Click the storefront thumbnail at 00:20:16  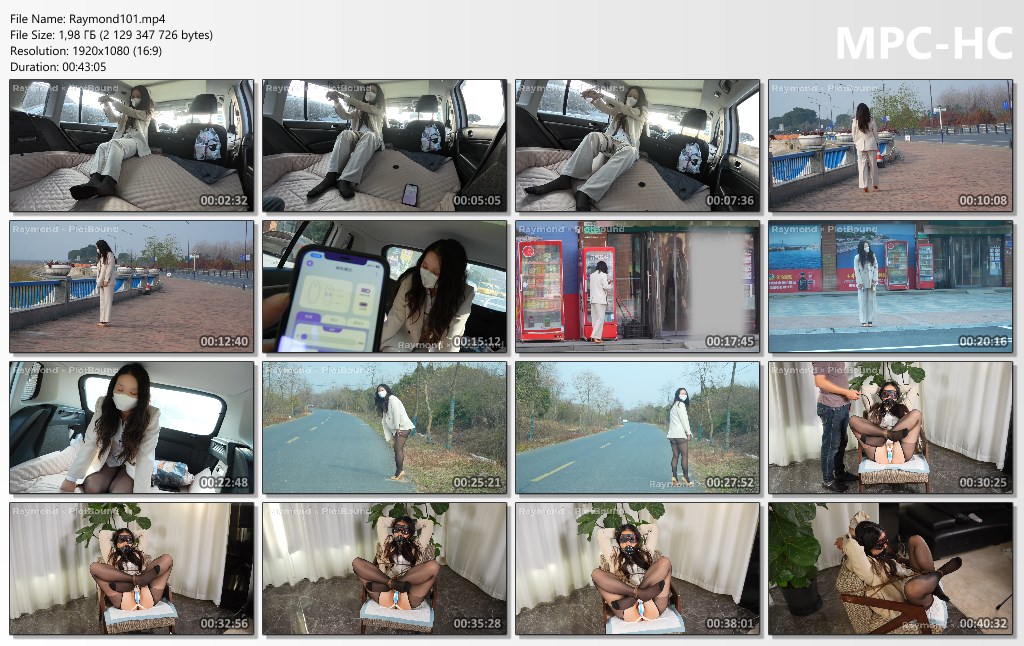click(x=890, y=287)
